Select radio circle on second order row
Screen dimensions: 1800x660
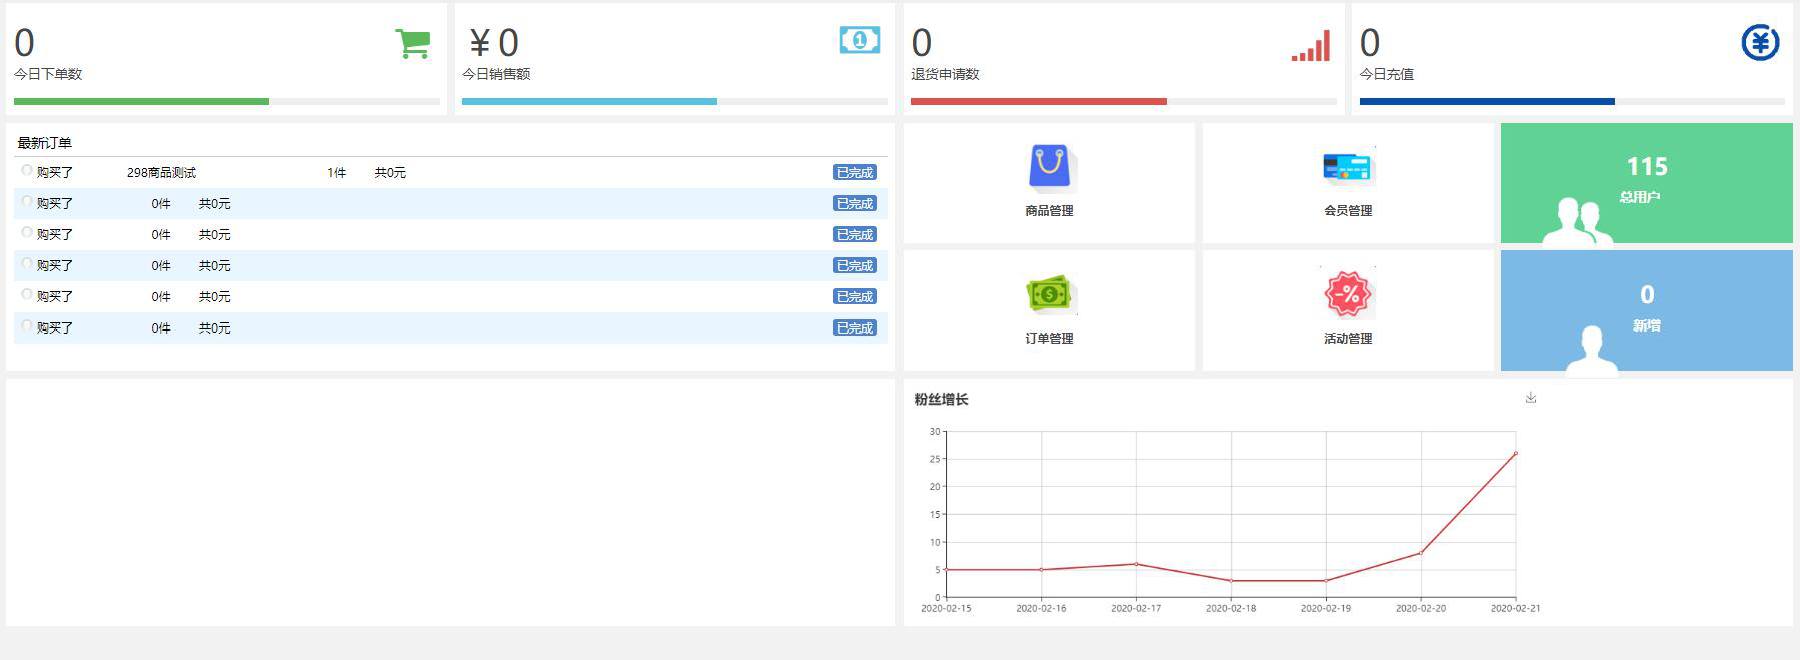(27, 202)
